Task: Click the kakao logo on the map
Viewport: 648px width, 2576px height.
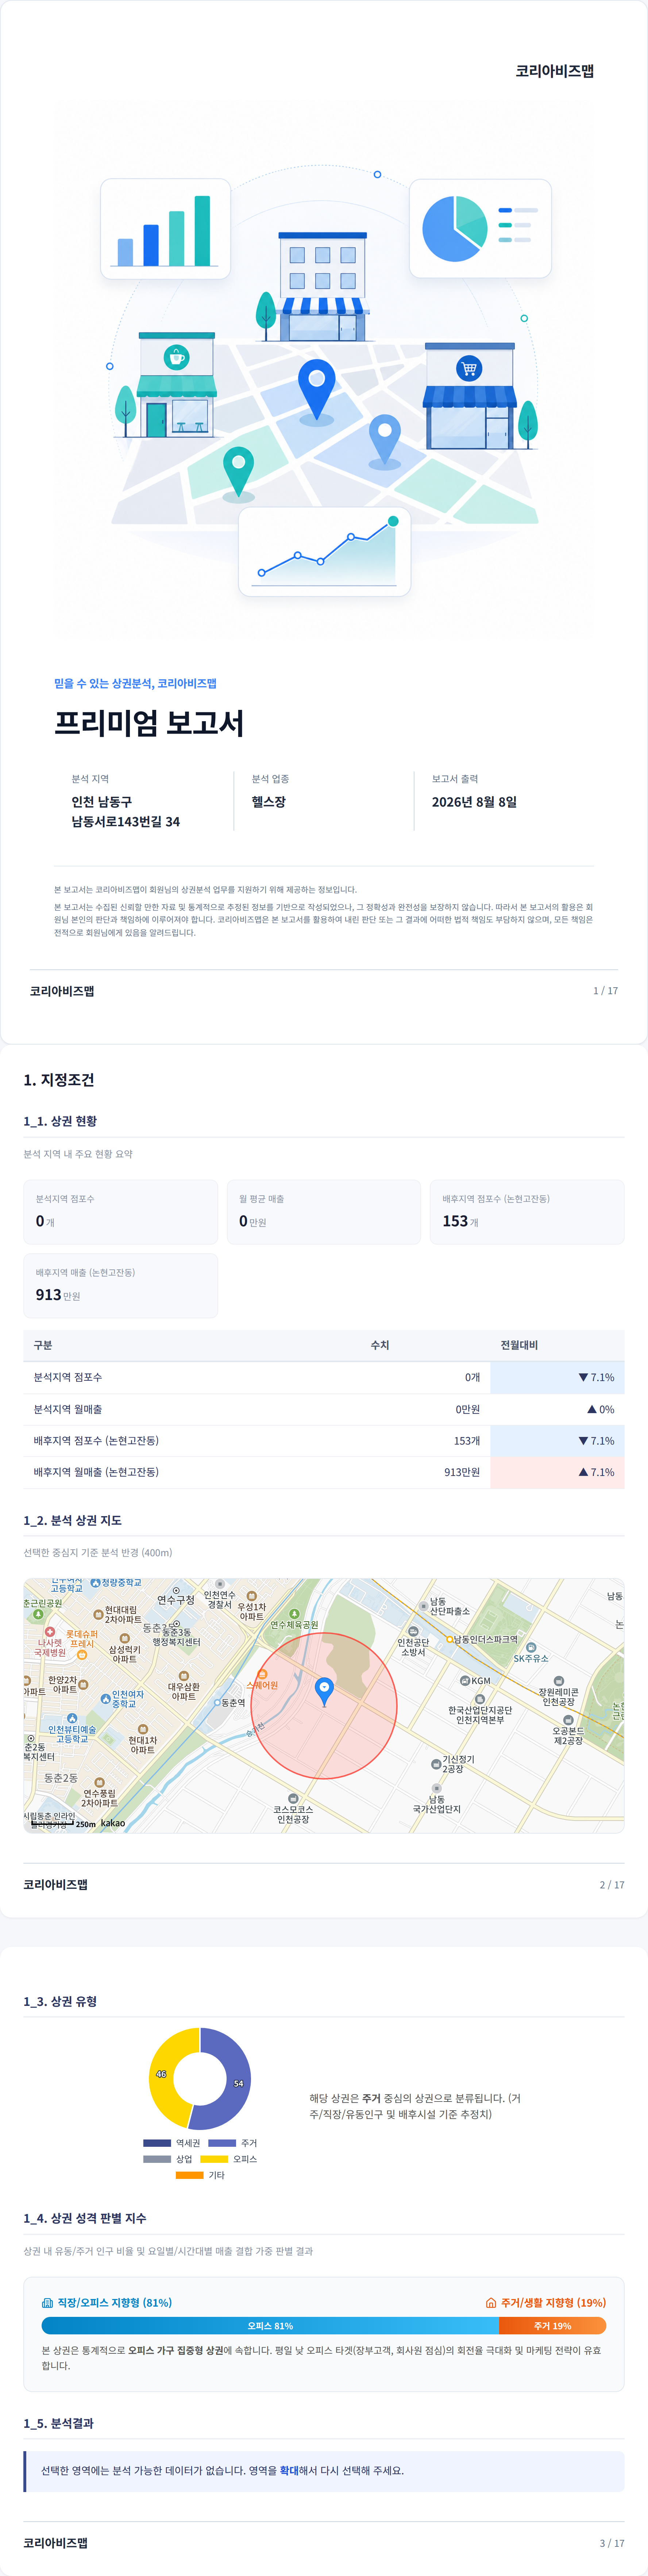Action: pos(113,1823)
